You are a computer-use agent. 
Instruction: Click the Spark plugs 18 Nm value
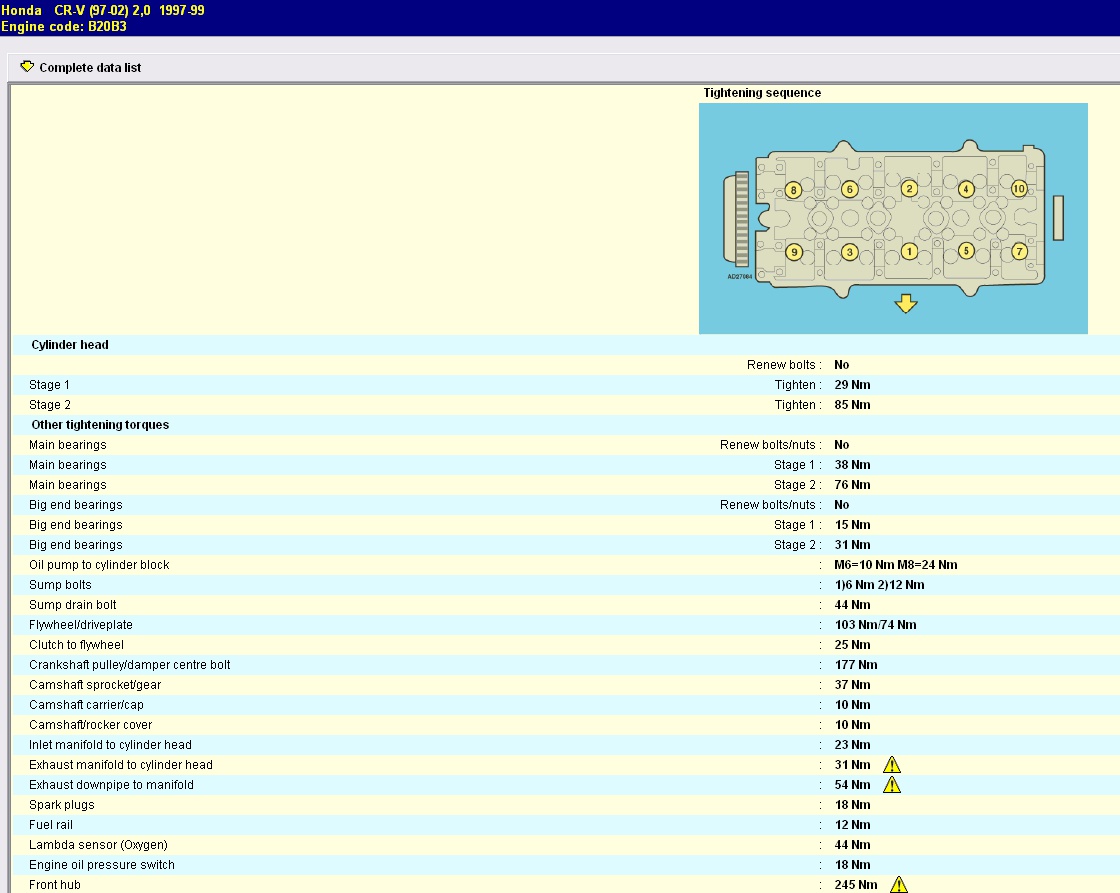(x=852, y=805)
